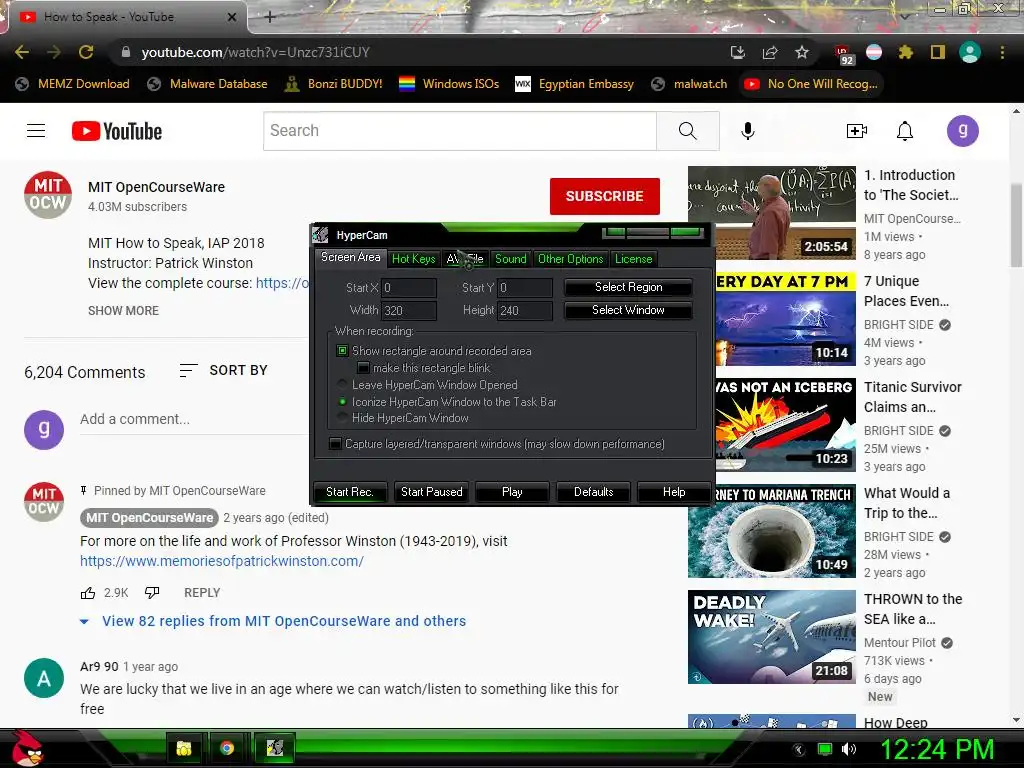Click HyperCam Help button
1024x768 pixels.
(674, 492)
